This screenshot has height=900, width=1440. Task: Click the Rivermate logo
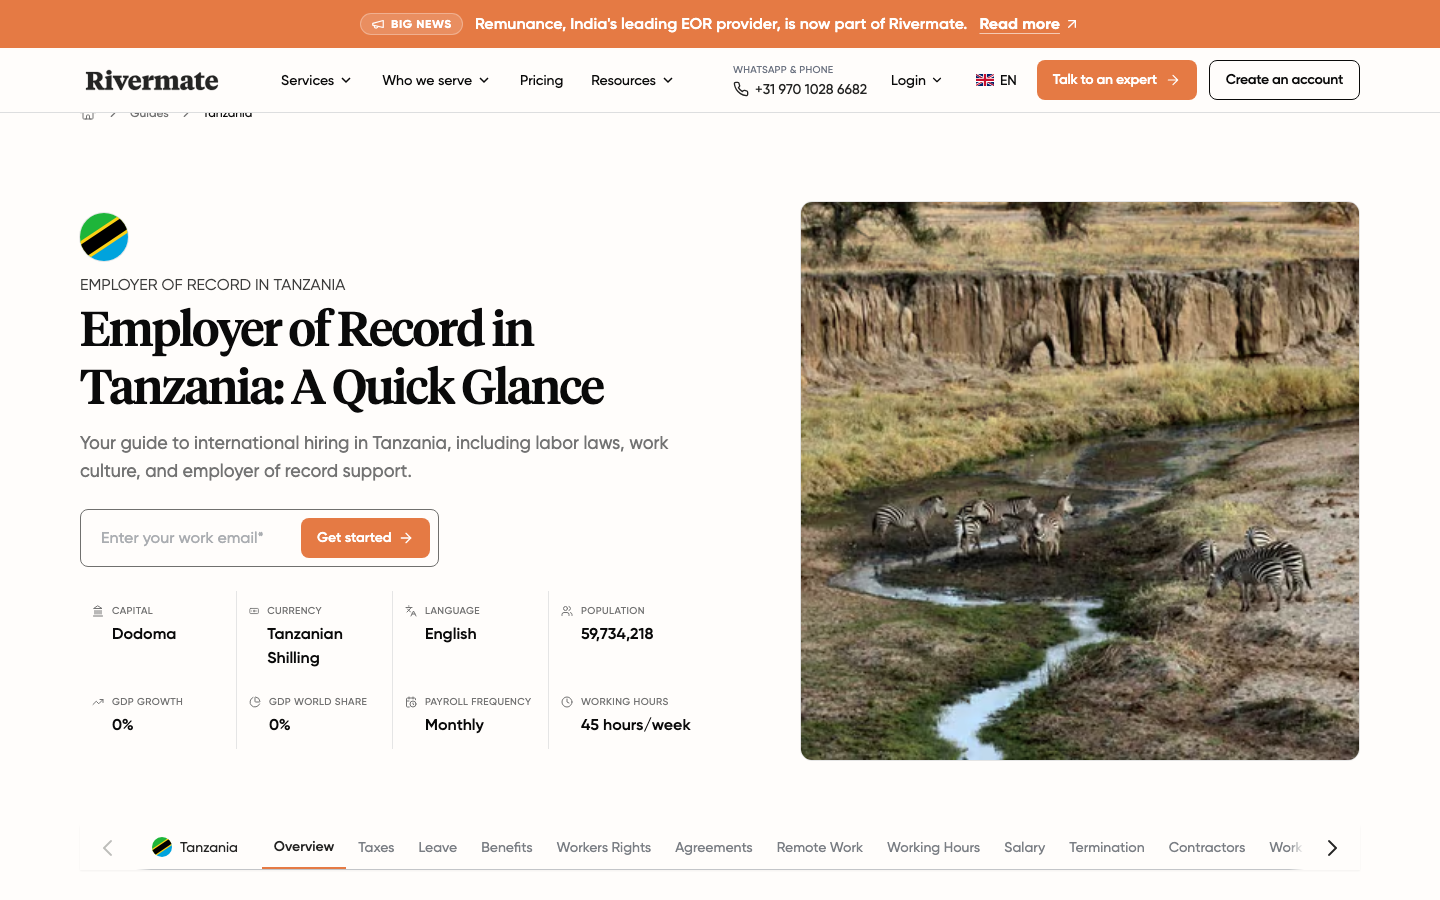pos(152,80)
